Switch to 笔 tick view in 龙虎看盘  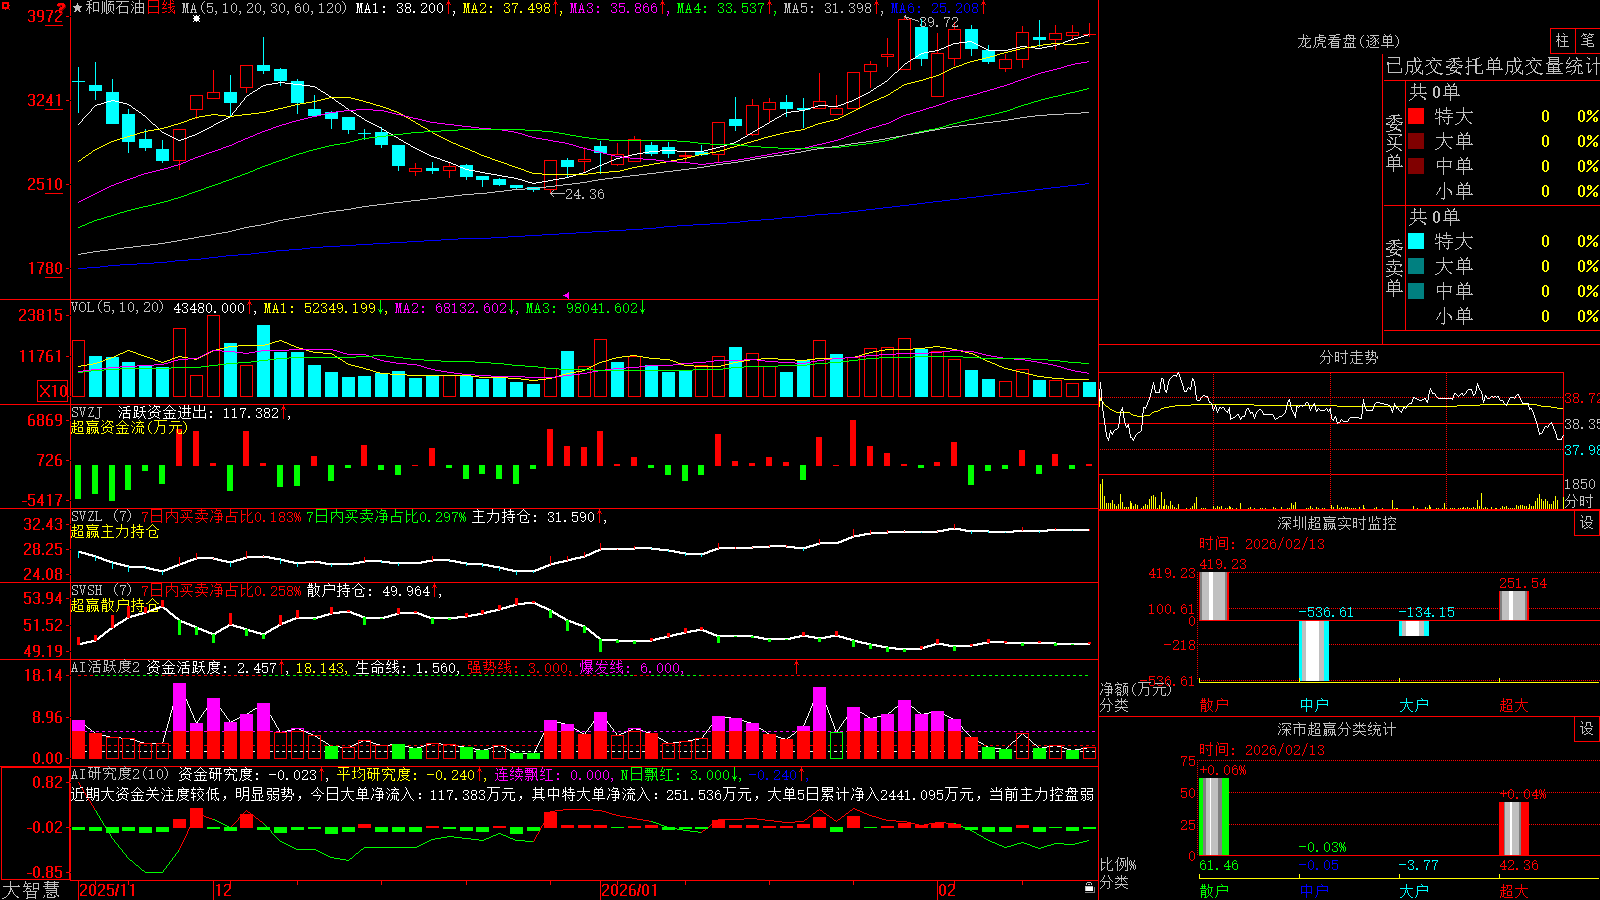pyautogui.click(x=1588, y=40)
